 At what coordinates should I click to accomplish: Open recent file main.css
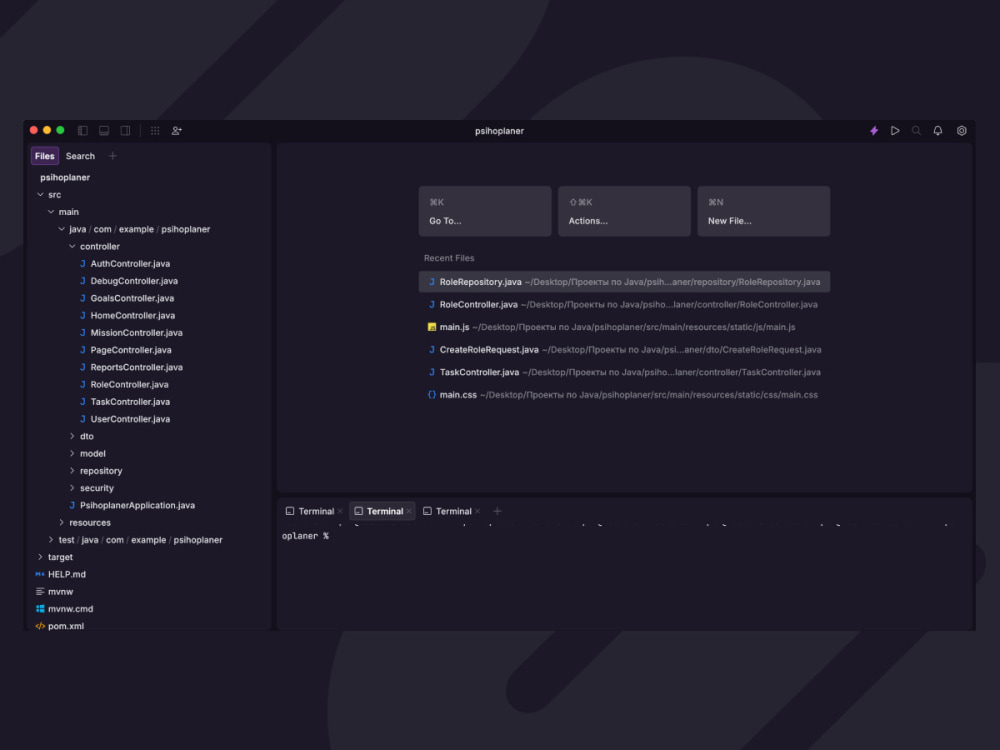[624, 395]
